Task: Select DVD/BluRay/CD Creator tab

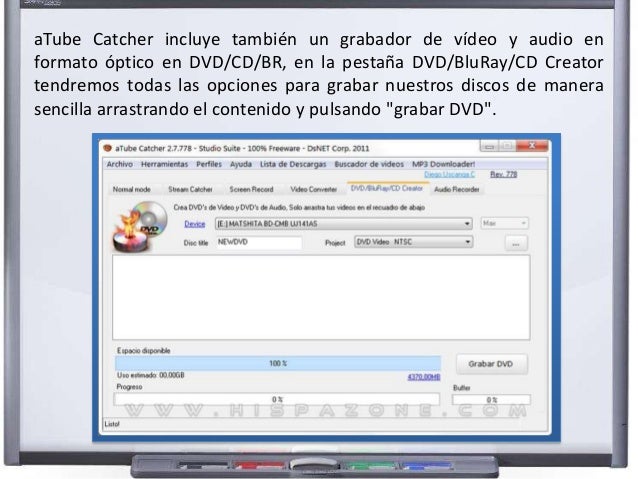Action: tap(387, 188)
